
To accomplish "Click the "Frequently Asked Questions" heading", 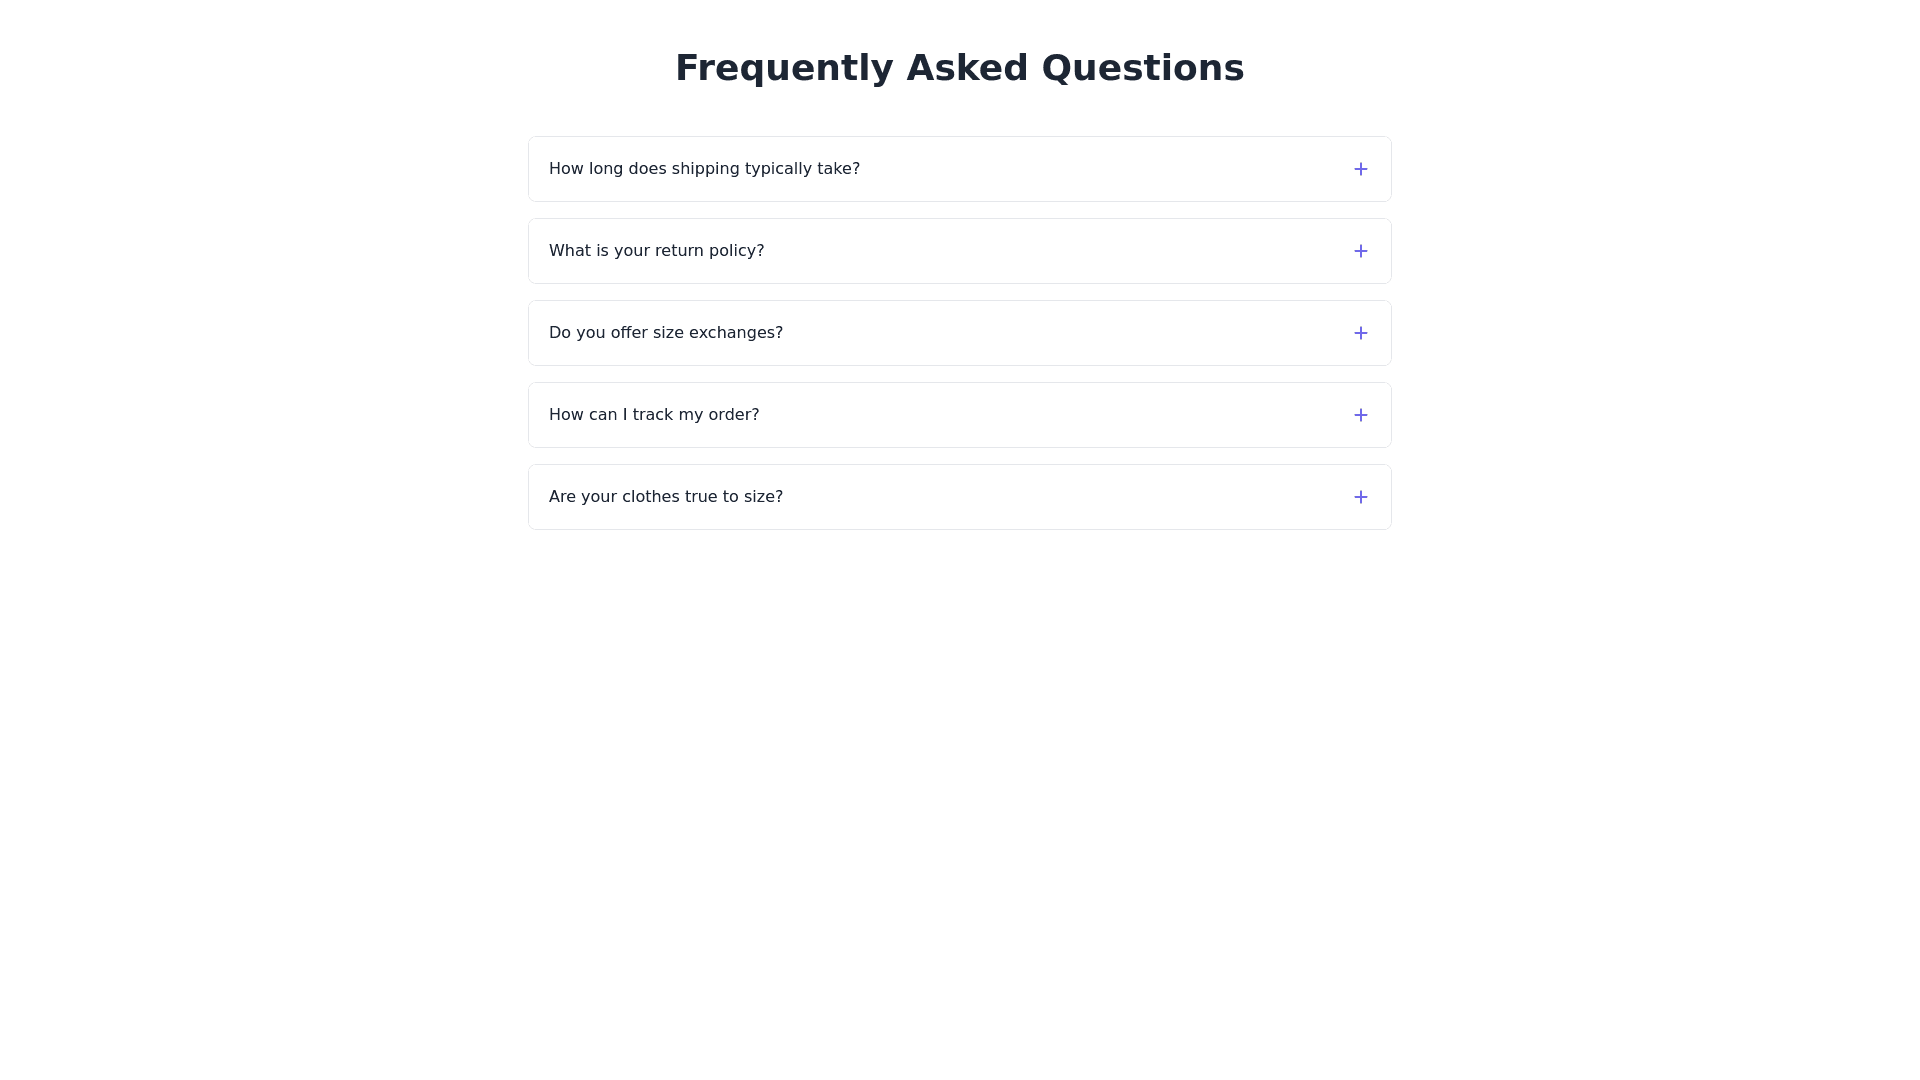I will (959, 68).
